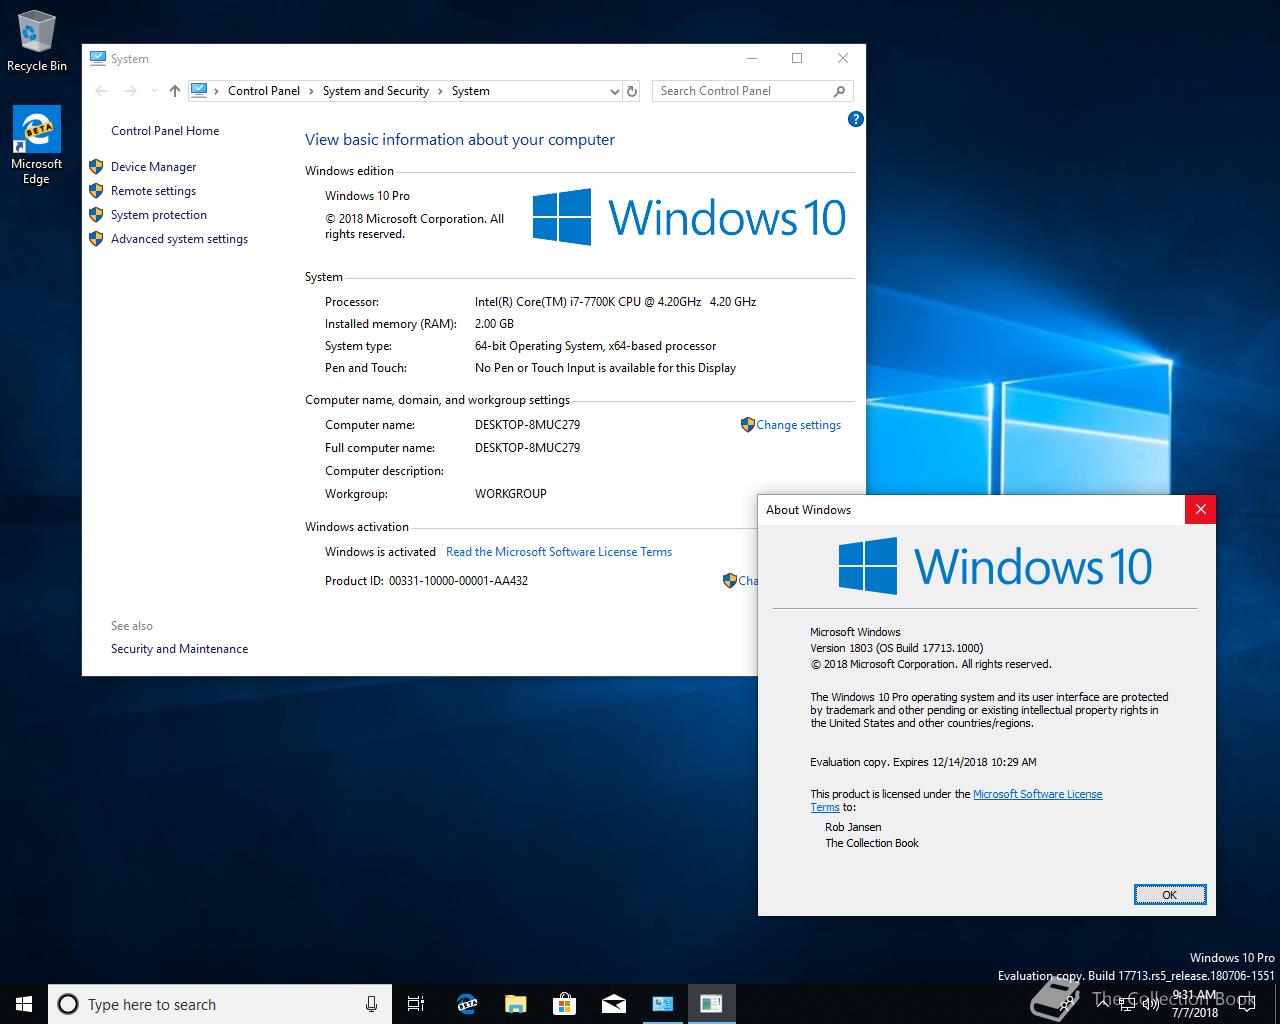
Task: Click the Type here to search box
Action: pos(220,1004)
